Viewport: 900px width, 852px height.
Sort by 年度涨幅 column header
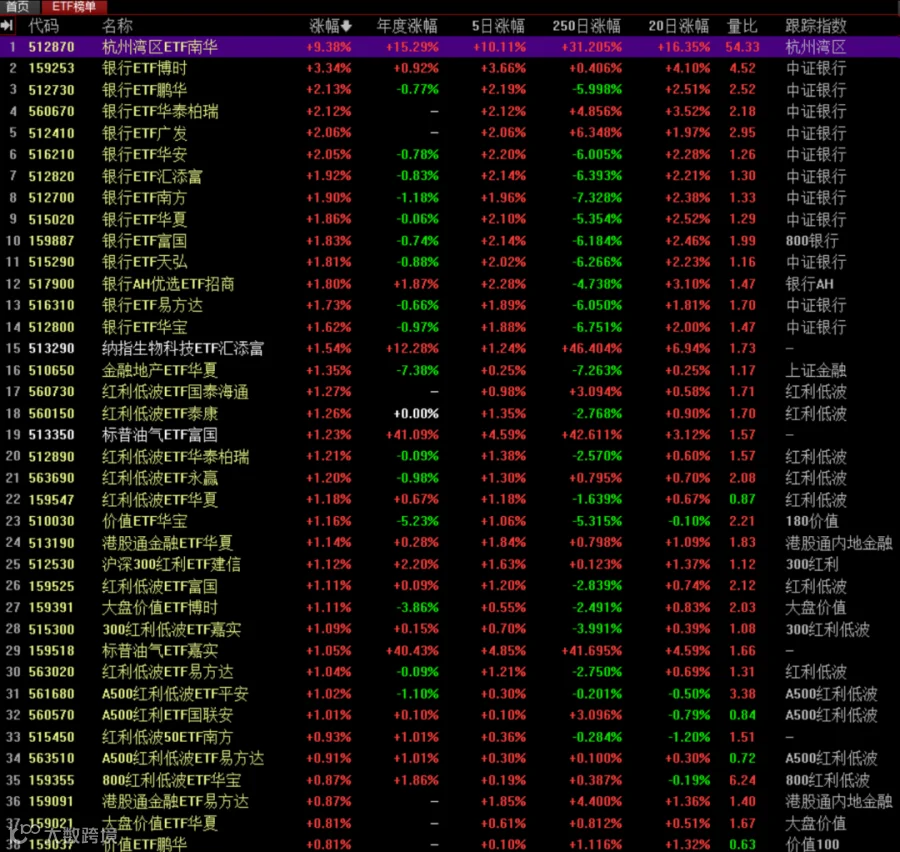[x=407, y=26]
